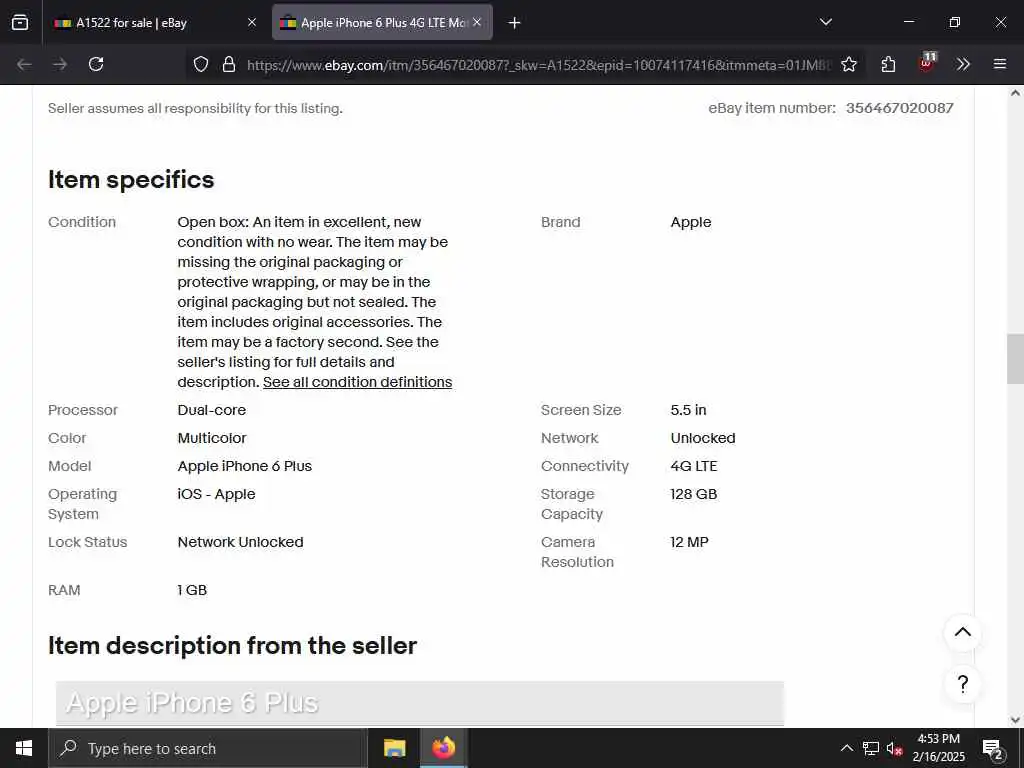
Task: Select the Network value Unlocked
Action: 703,438
